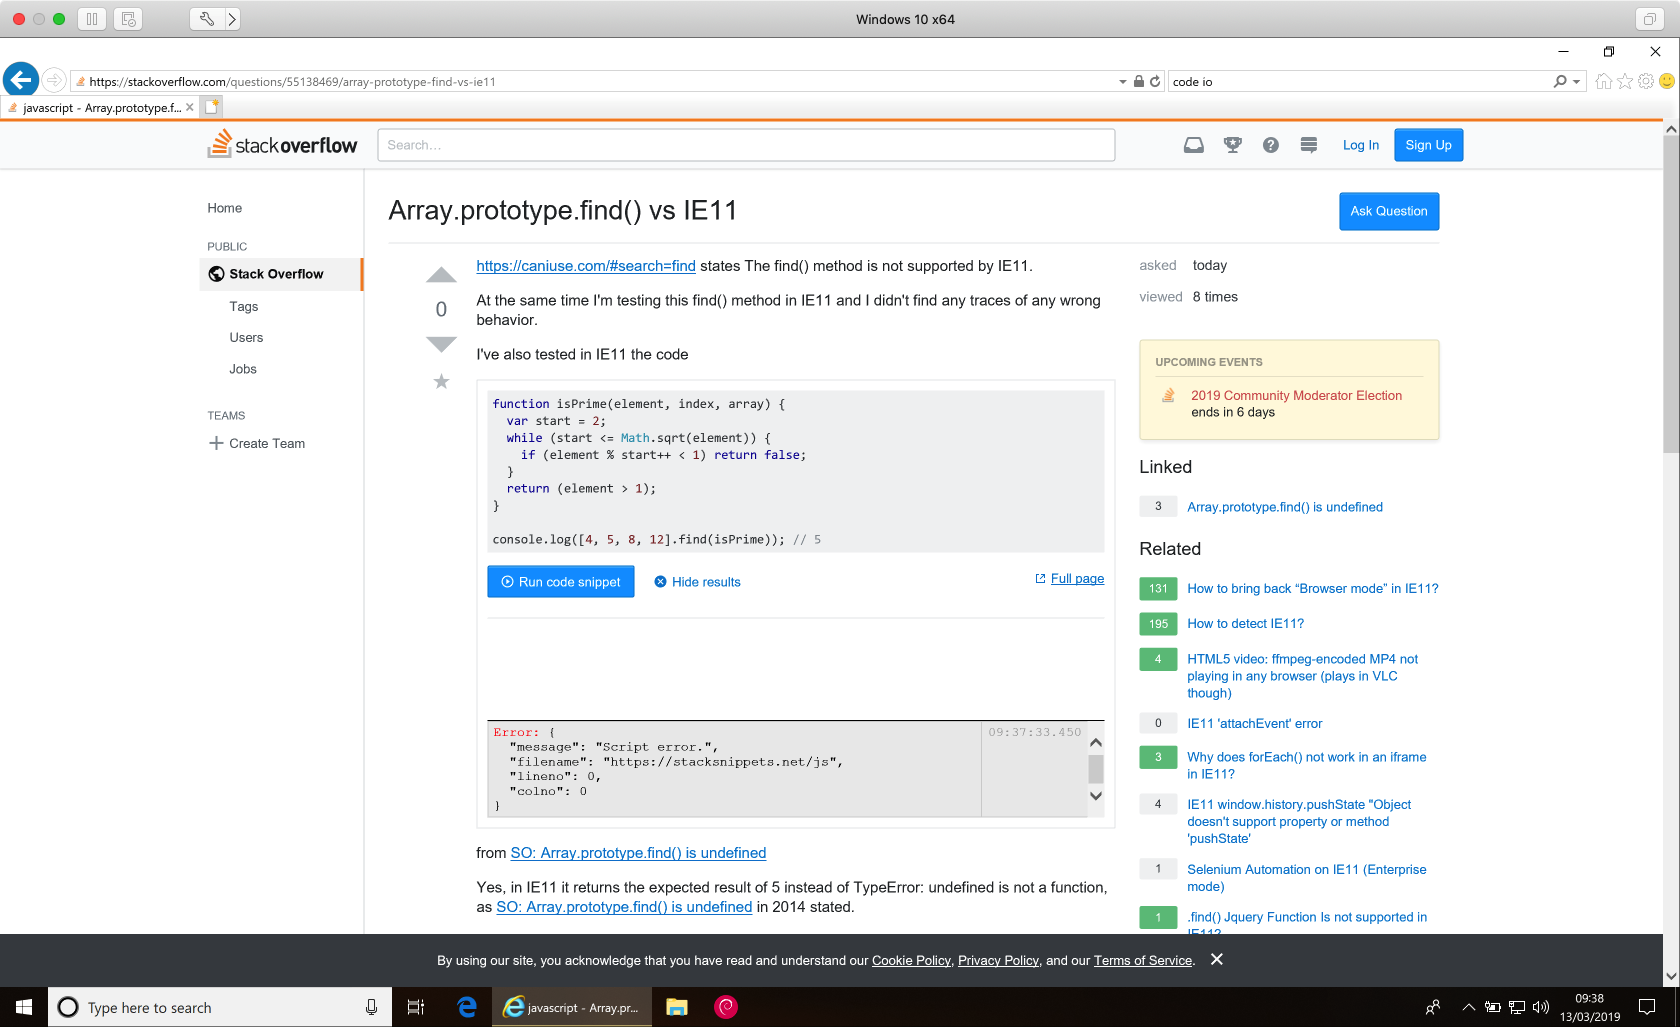Open the IE Home icon
The height and width of the screenshot is (1027, 1680).
pyautogui.click(x=1604, y=82)
